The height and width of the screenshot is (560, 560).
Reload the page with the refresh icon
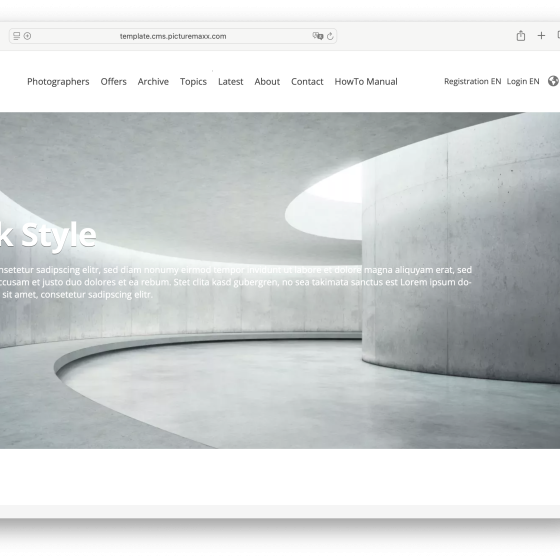point(330,36)
